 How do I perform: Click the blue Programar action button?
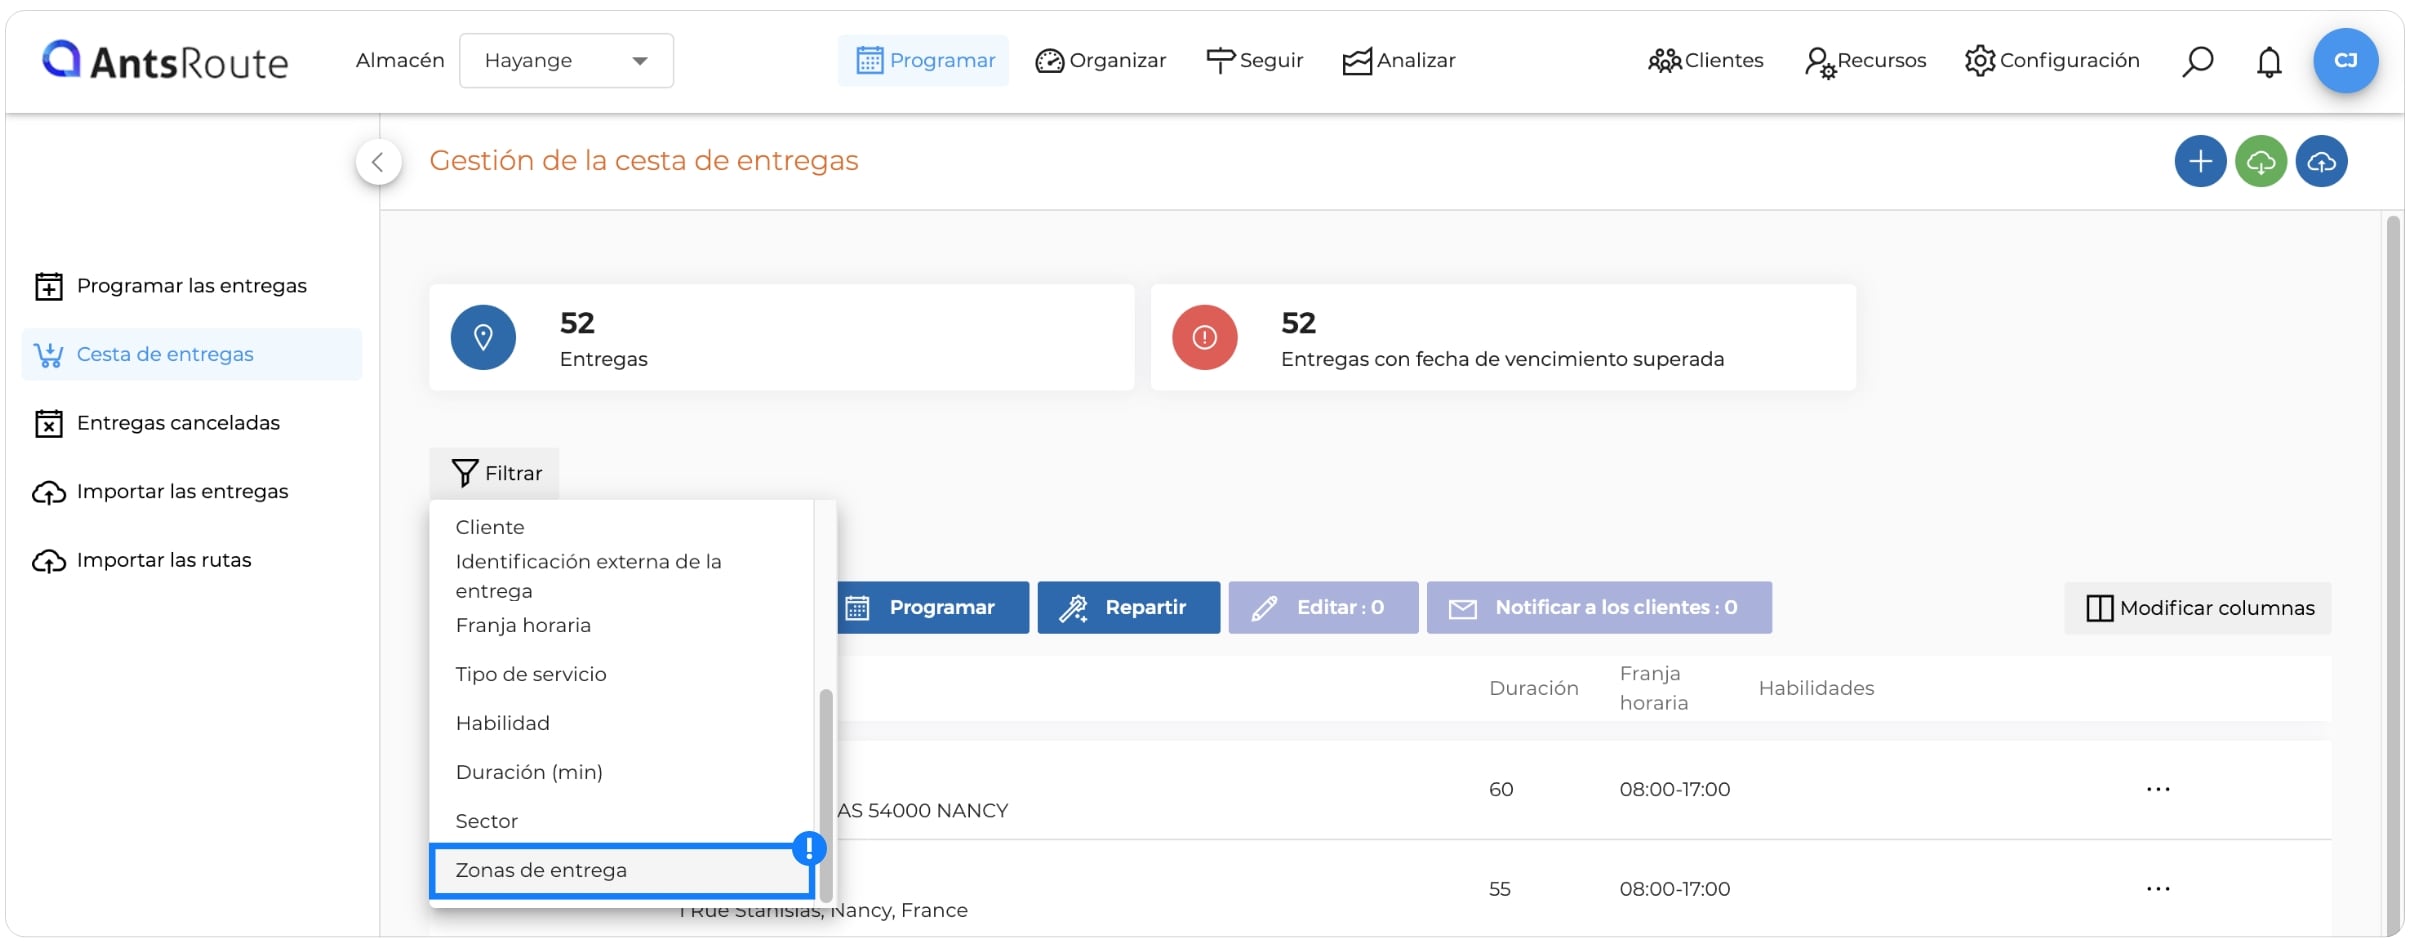(x=932, y=607)
